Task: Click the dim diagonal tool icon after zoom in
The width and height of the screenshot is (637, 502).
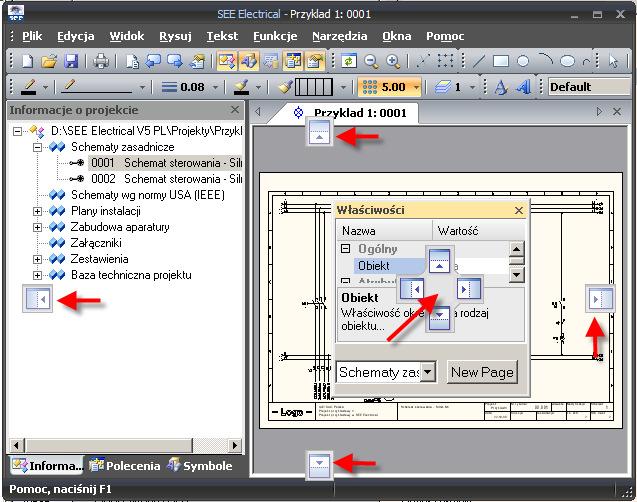Action: click(x=423, y=61)
